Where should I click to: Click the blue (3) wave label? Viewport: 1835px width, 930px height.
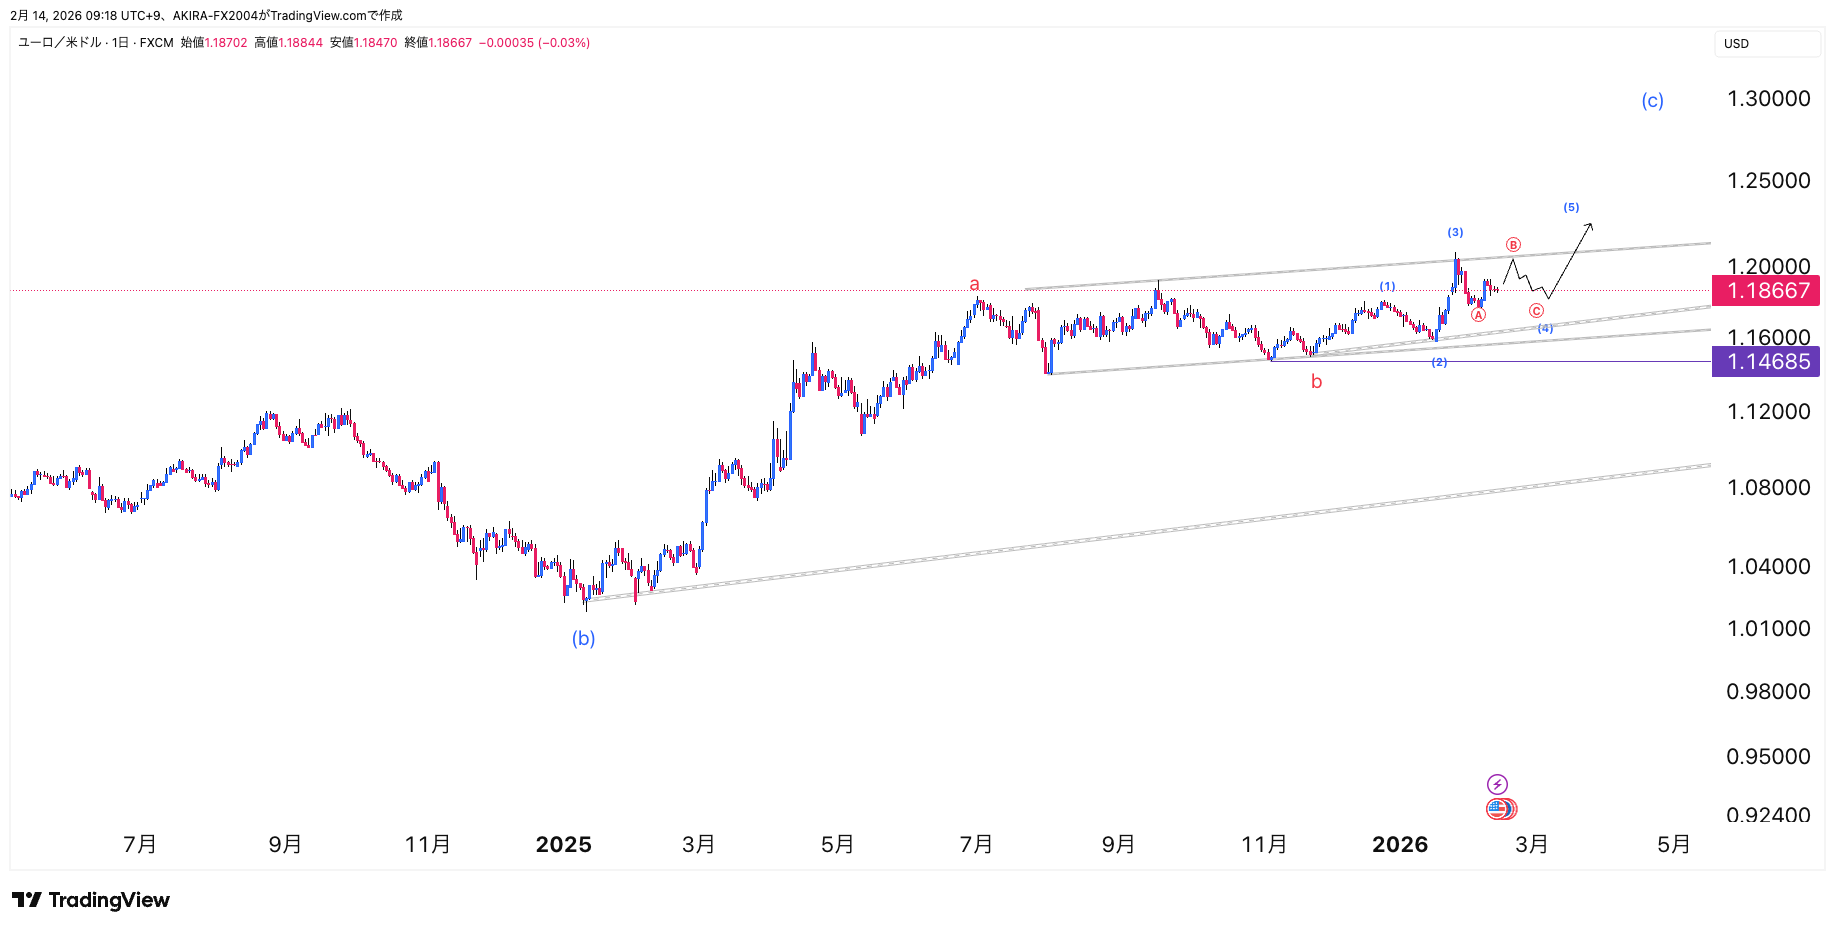[x=1455, y=232]
